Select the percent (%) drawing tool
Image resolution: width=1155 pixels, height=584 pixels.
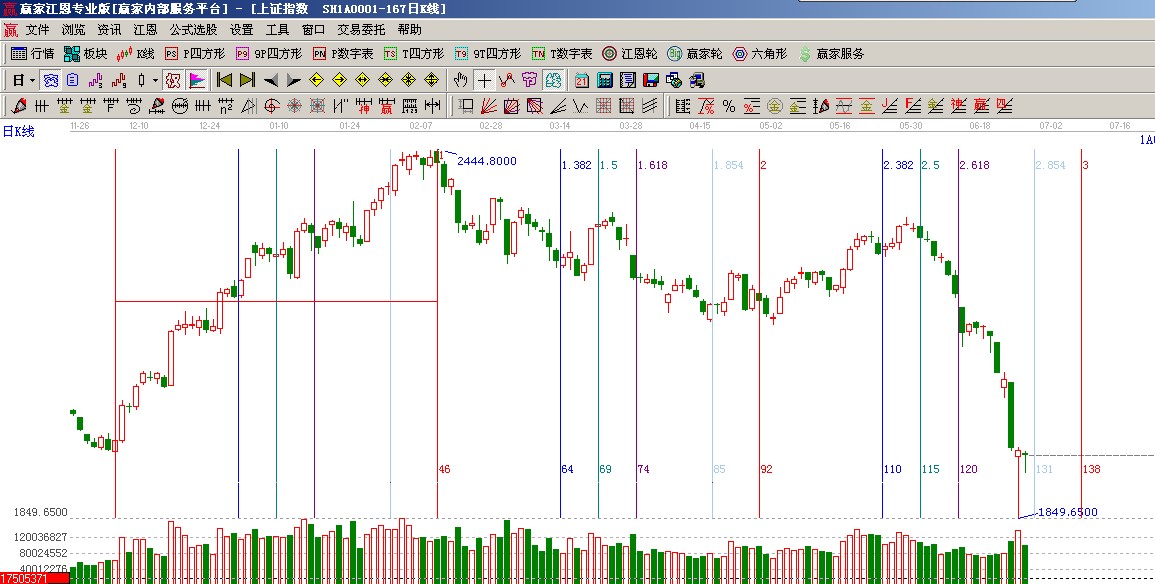[x=729, y=106]
